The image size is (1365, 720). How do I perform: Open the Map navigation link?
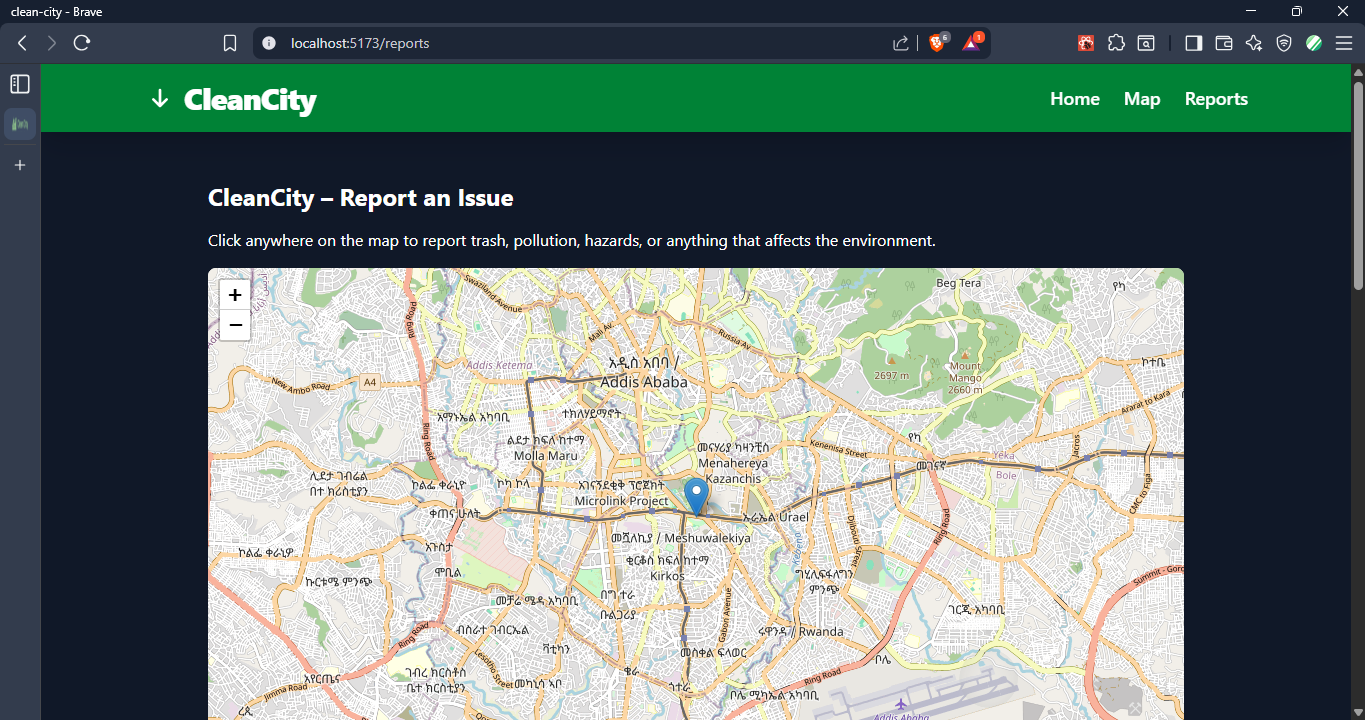[x=1142, y=99]
